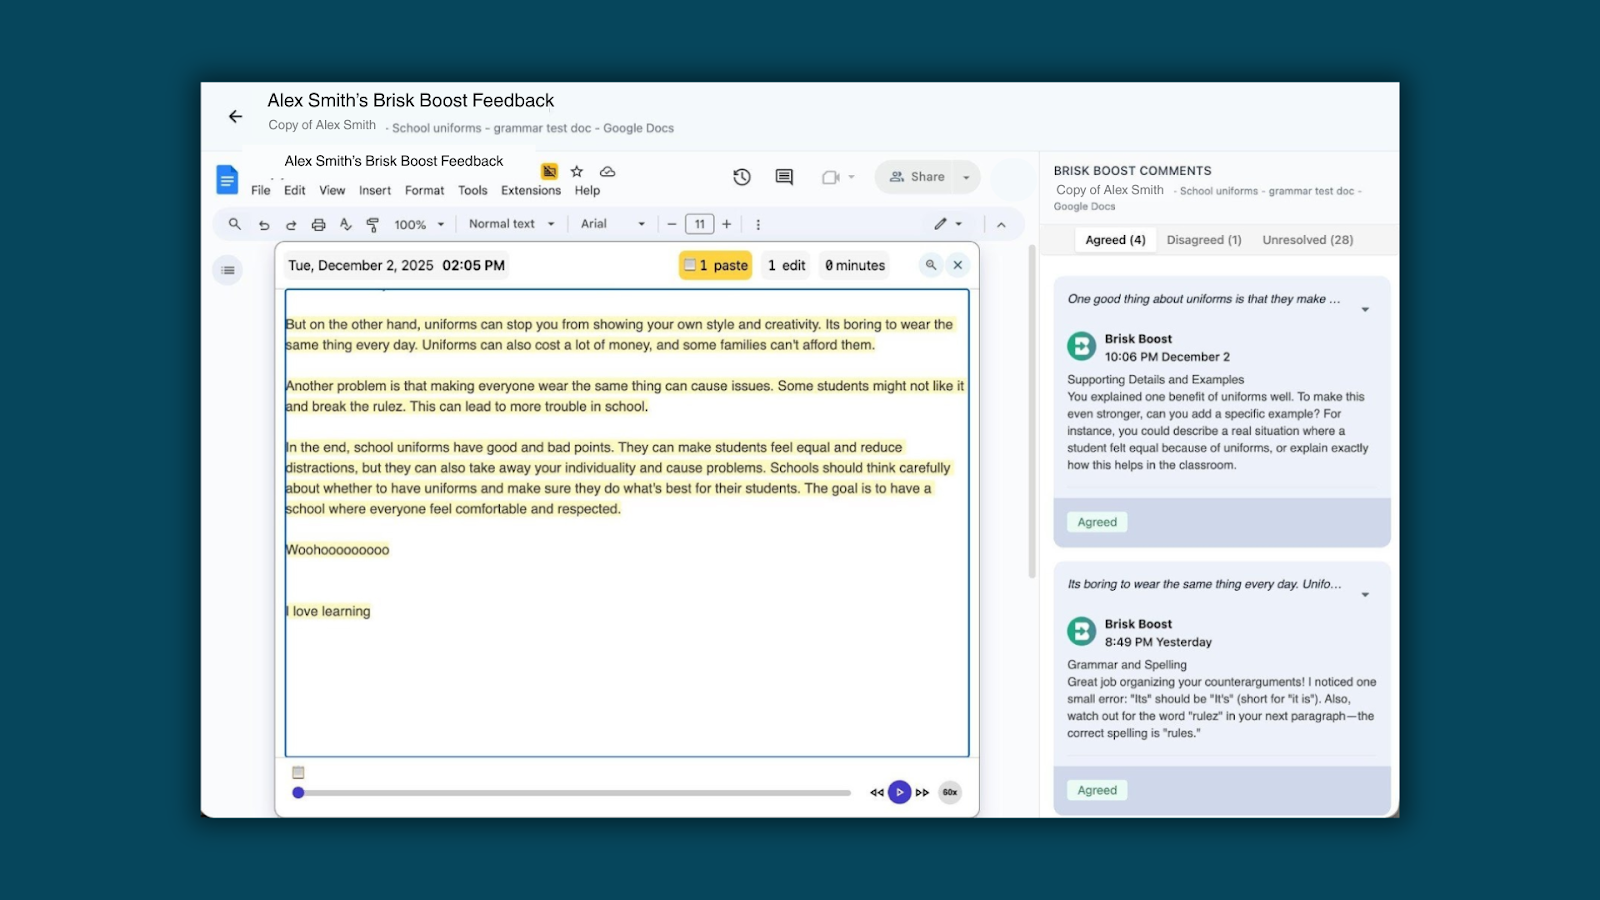
Task: Open the View menu
Action: (x=332, y=190)
